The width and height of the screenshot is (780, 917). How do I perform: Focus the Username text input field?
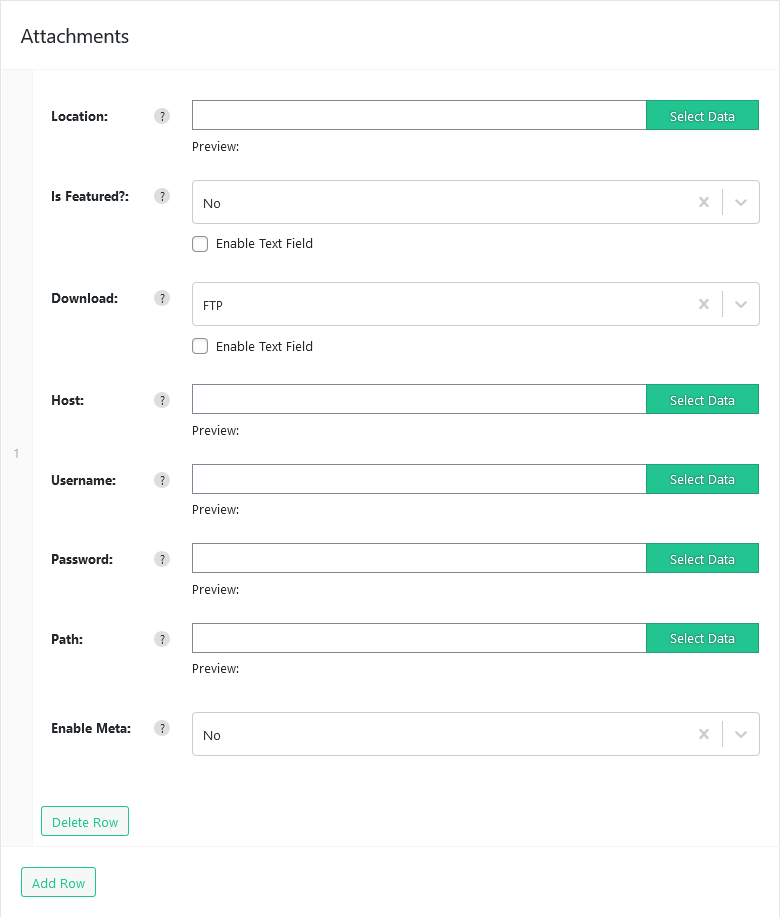[x=419, y=479]
